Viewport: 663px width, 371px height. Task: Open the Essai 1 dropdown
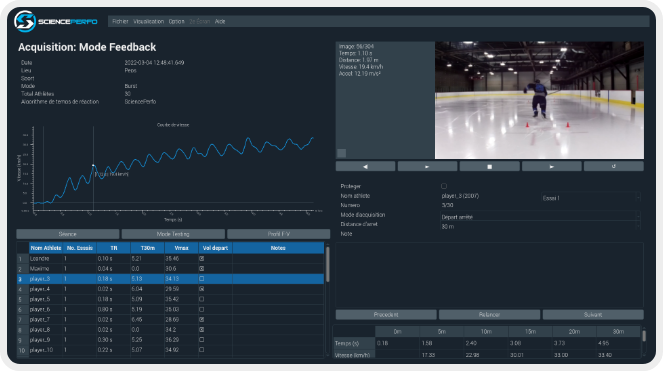click(591, 198)
